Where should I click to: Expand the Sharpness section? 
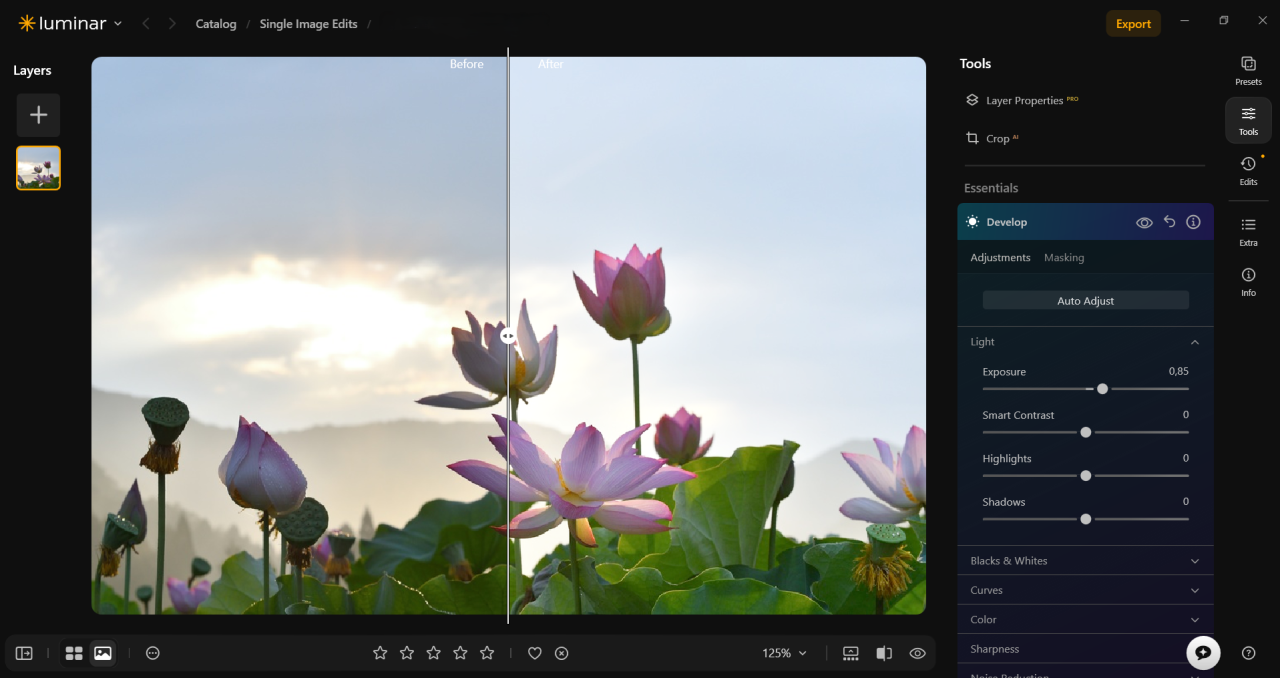(x=1085, y=648)
